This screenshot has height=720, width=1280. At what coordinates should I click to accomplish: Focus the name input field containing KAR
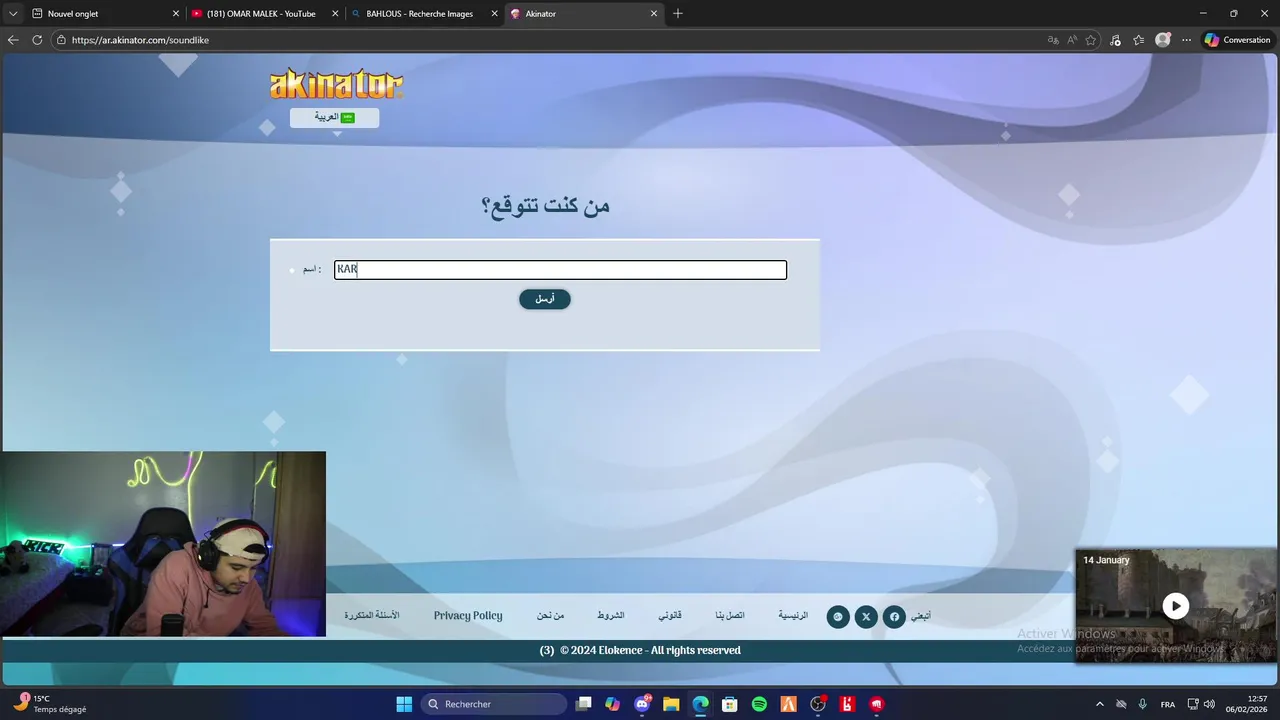[x=560, y=270]
